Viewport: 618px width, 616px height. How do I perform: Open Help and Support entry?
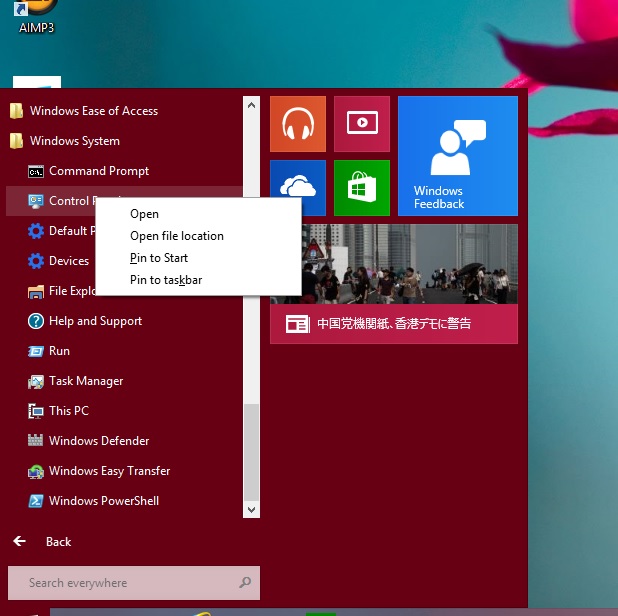click(124, 321)
